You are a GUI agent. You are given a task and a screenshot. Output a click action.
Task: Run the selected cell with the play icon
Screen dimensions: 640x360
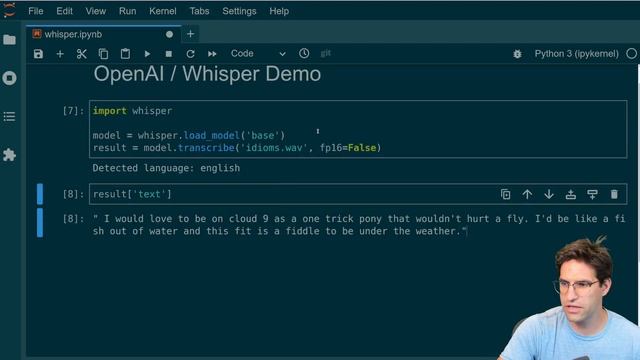coord(147,54)
